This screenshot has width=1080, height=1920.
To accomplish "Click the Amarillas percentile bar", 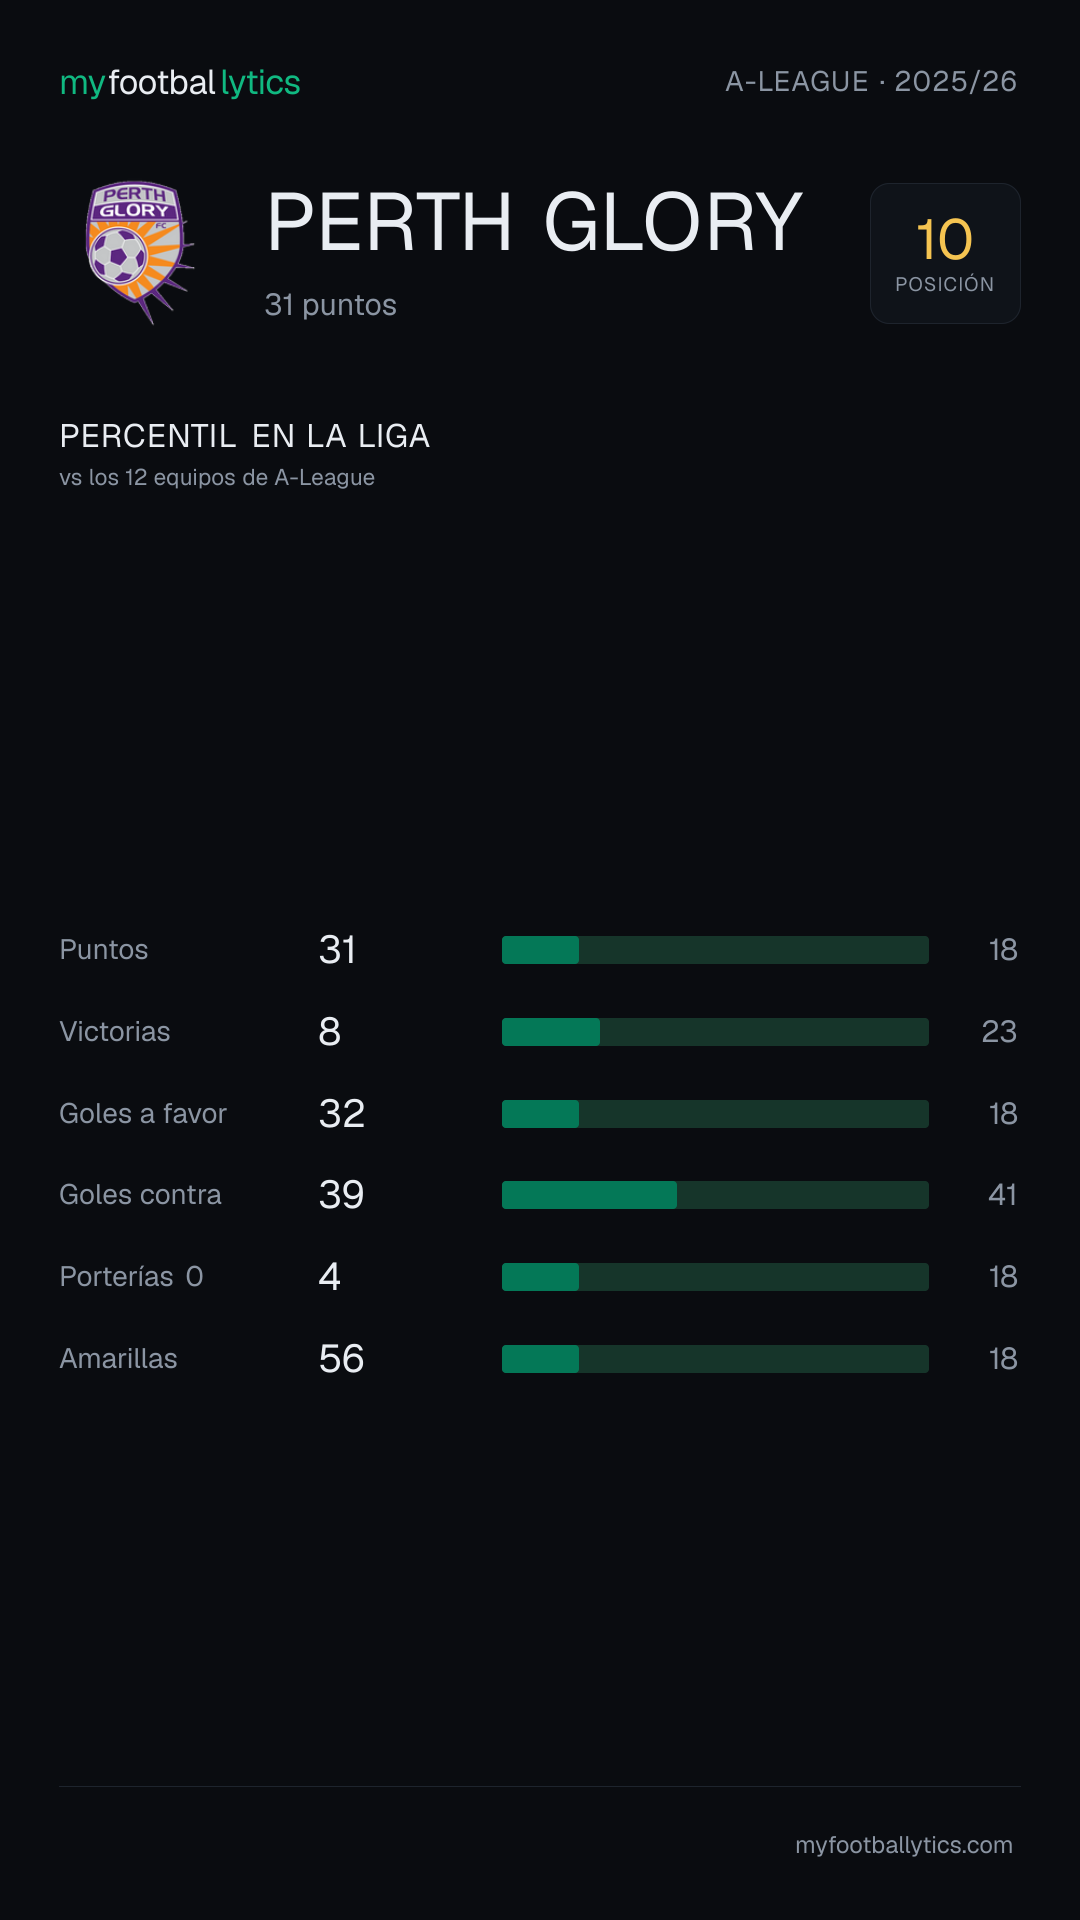I will pyautogui.click(x=715, y=1359).
